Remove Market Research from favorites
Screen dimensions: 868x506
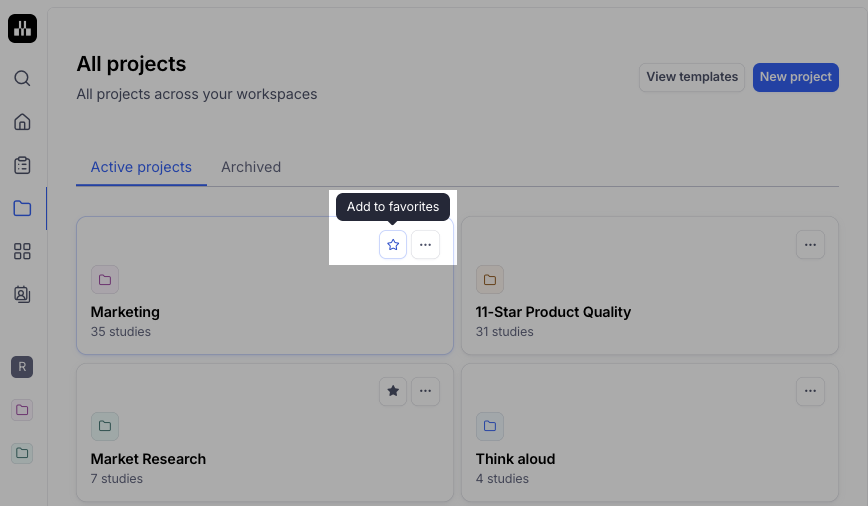click(393, 391)
